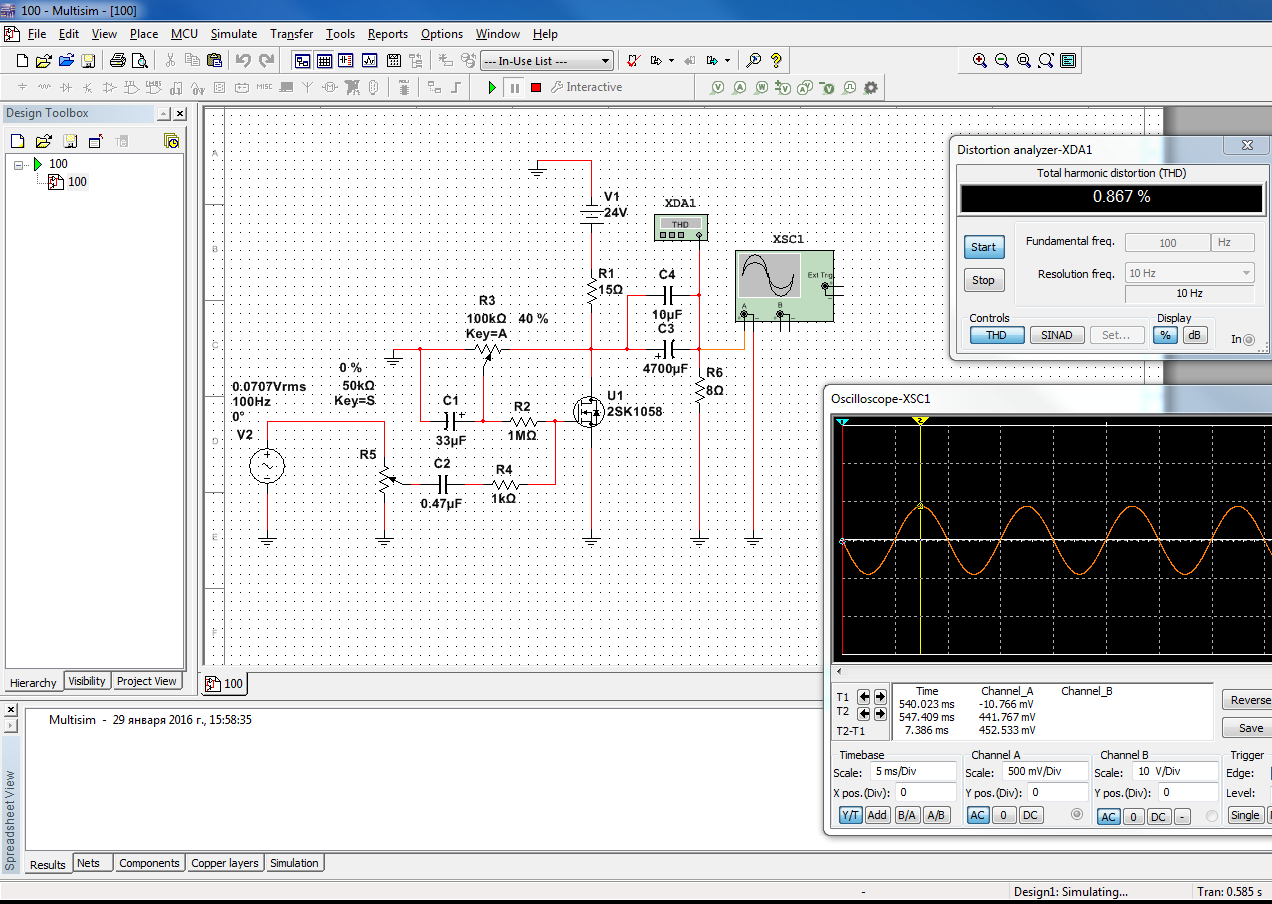Open probe settings gear icon

pos(871,88)
